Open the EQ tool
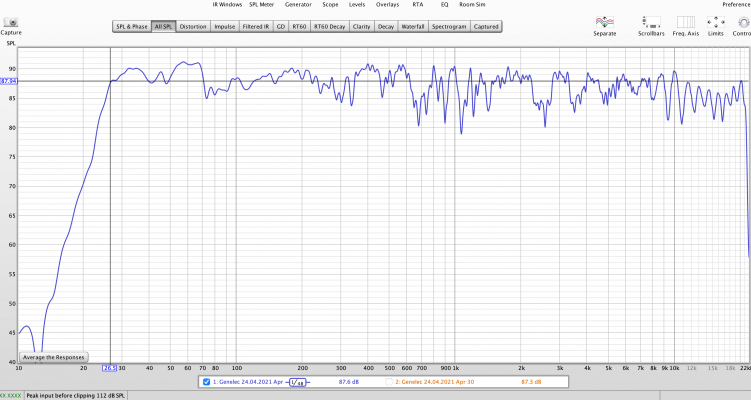The image size is (751, 400). [444, 4]
